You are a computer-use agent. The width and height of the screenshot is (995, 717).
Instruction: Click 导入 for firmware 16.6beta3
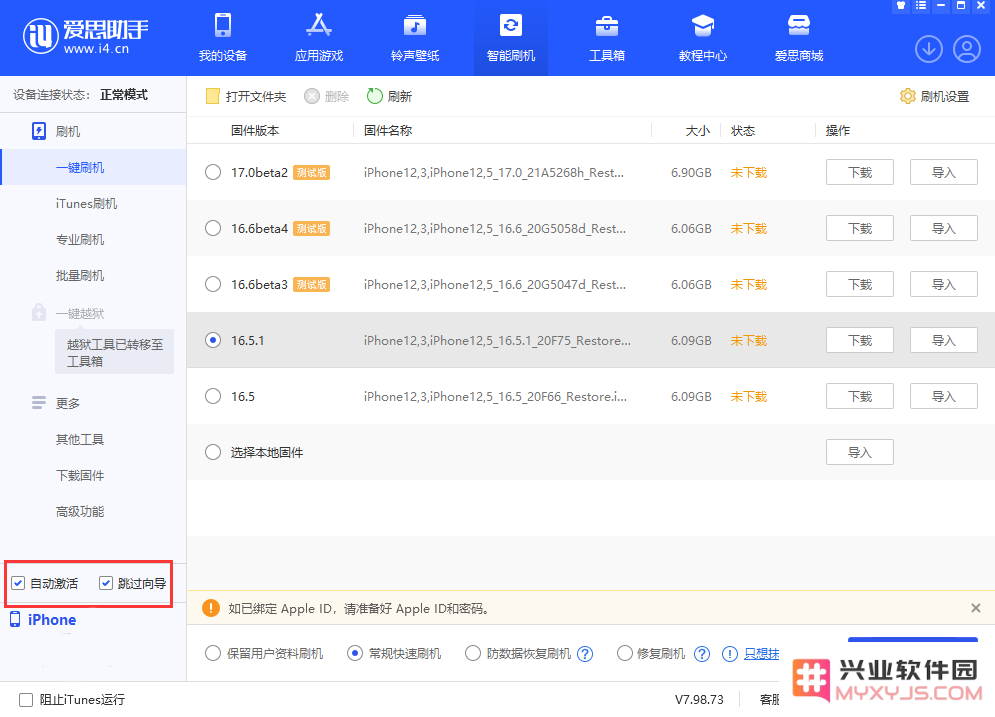tap(944, 284)
